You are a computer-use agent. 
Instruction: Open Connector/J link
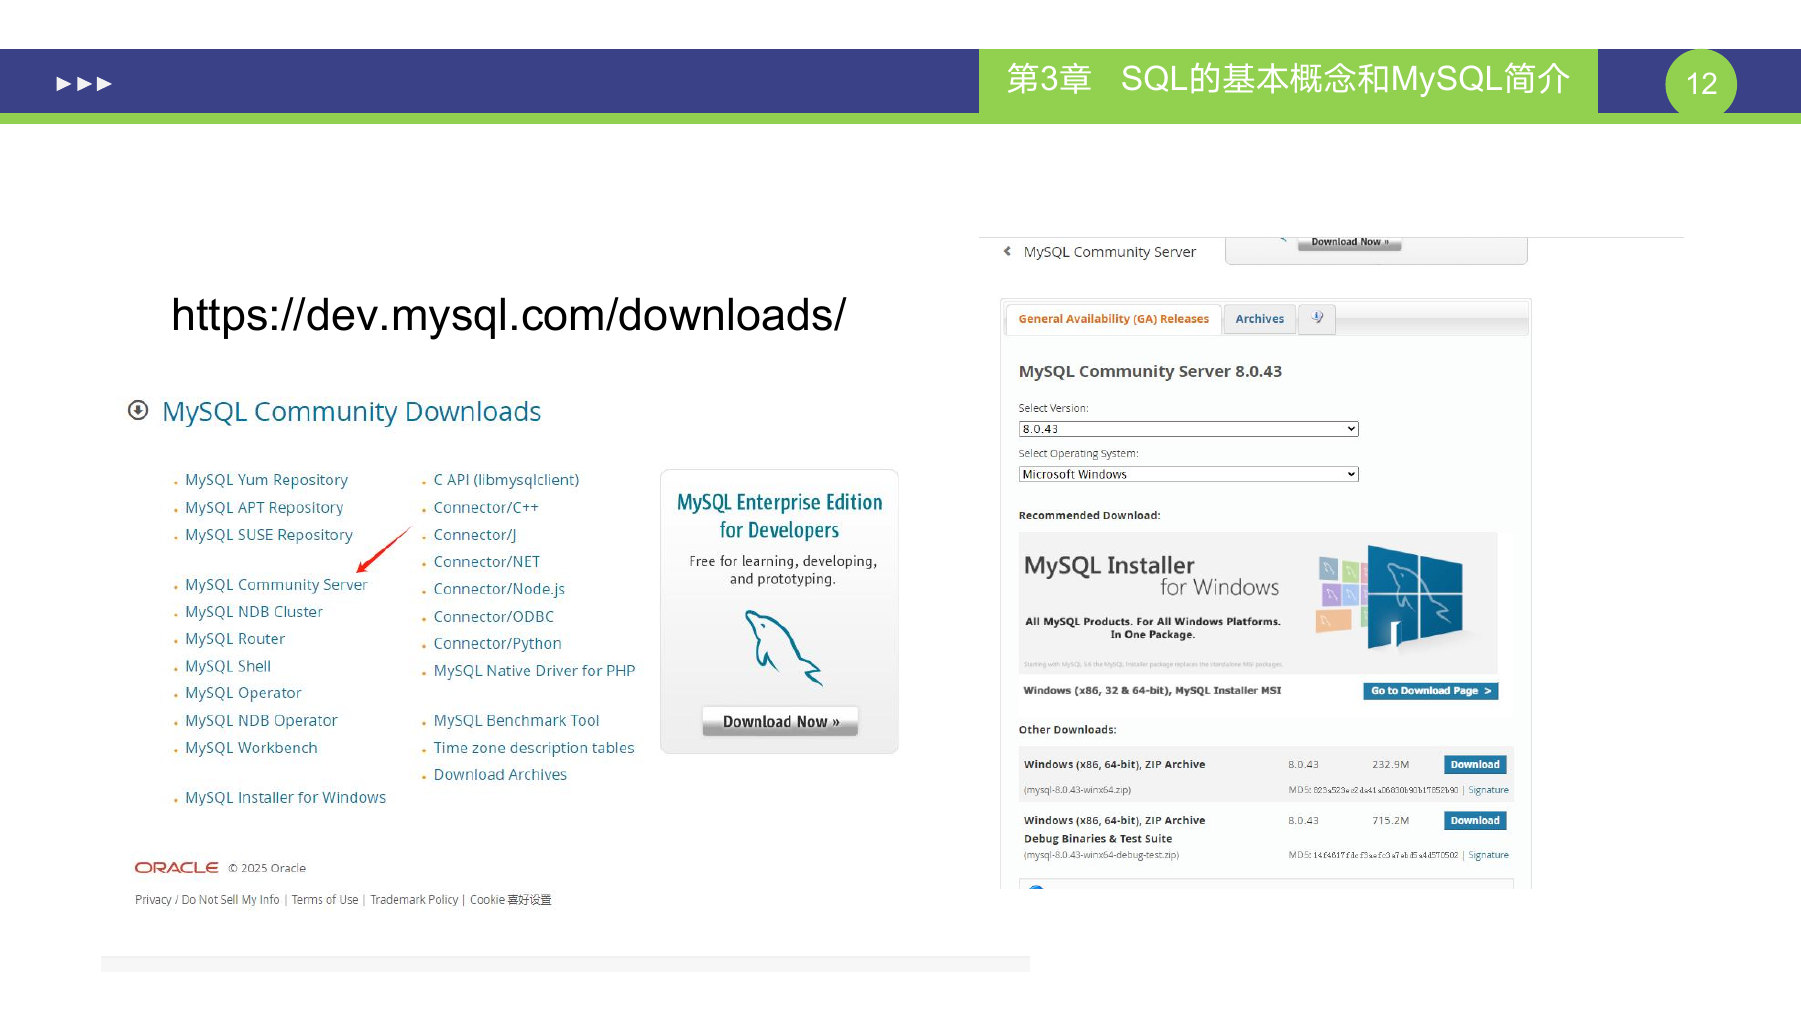coord(475,535)
